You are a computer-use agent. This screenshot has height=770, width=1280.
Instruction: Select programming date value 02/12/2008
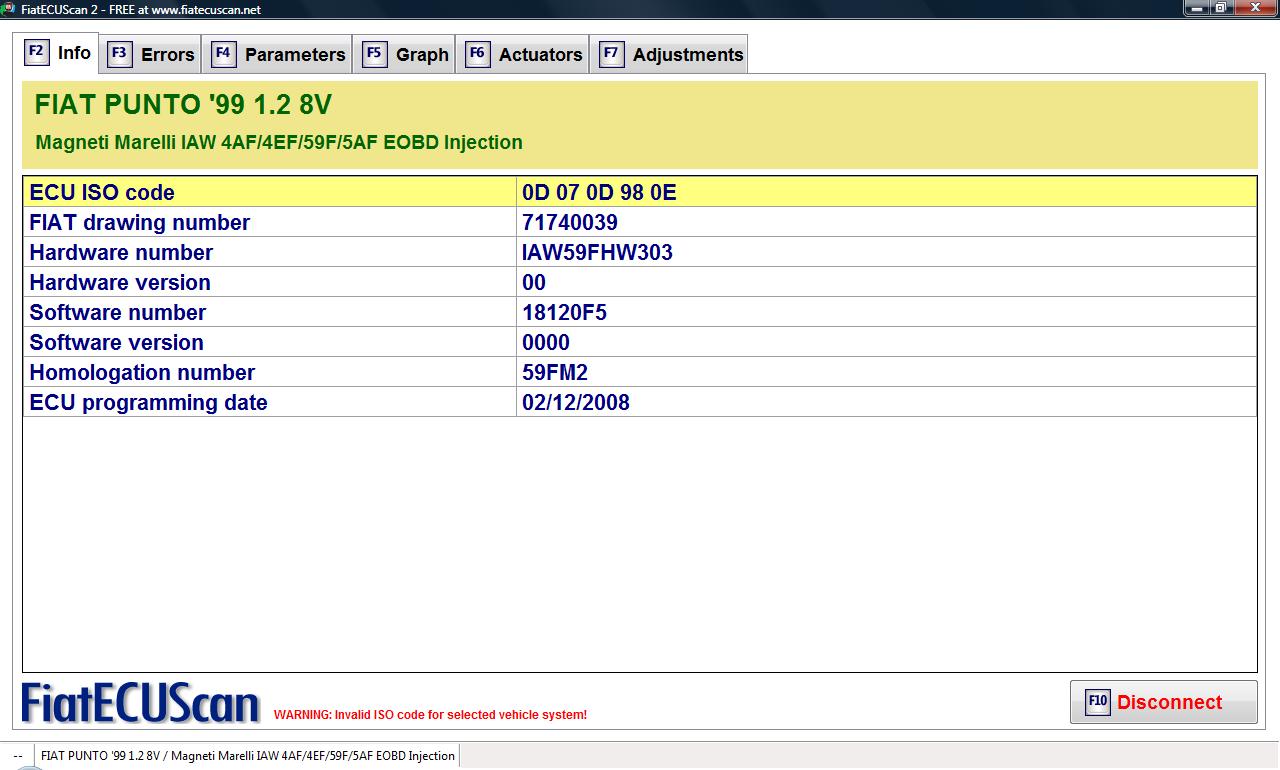[x=576, y=402]
